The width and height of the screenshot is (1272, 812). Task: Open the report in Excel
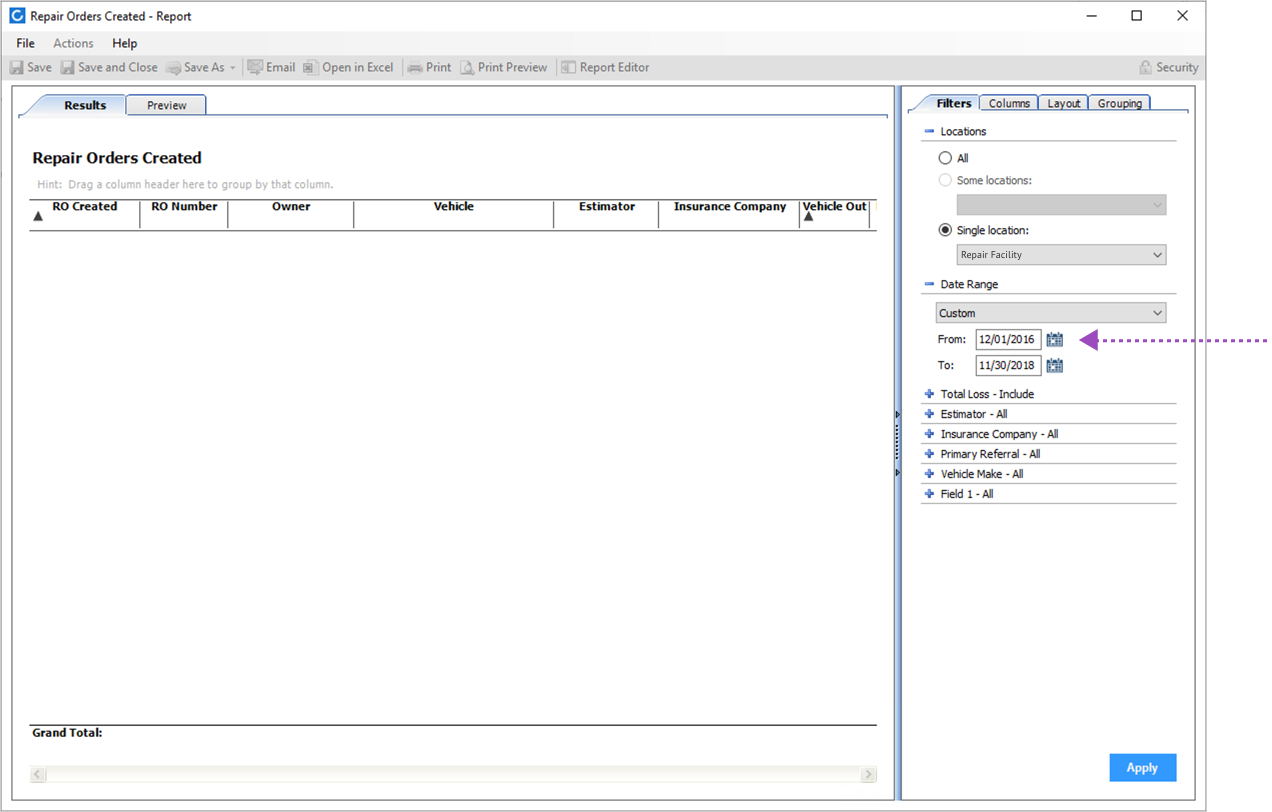(349, 67)
